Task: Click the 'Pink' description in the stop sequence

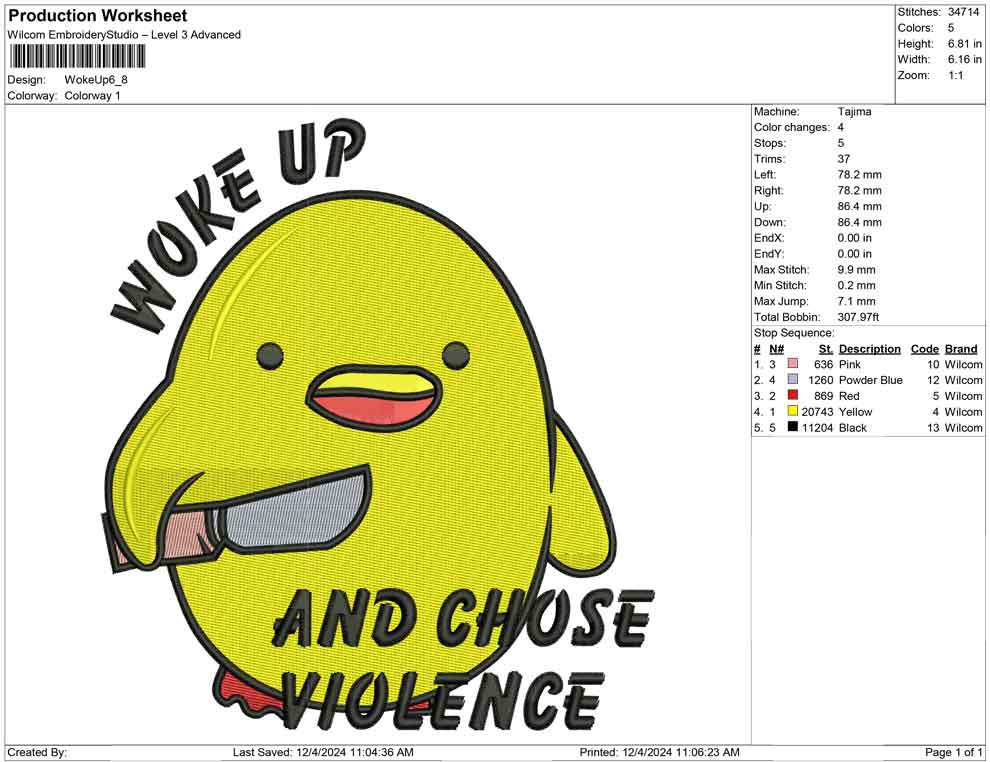Action: [849, 364]
